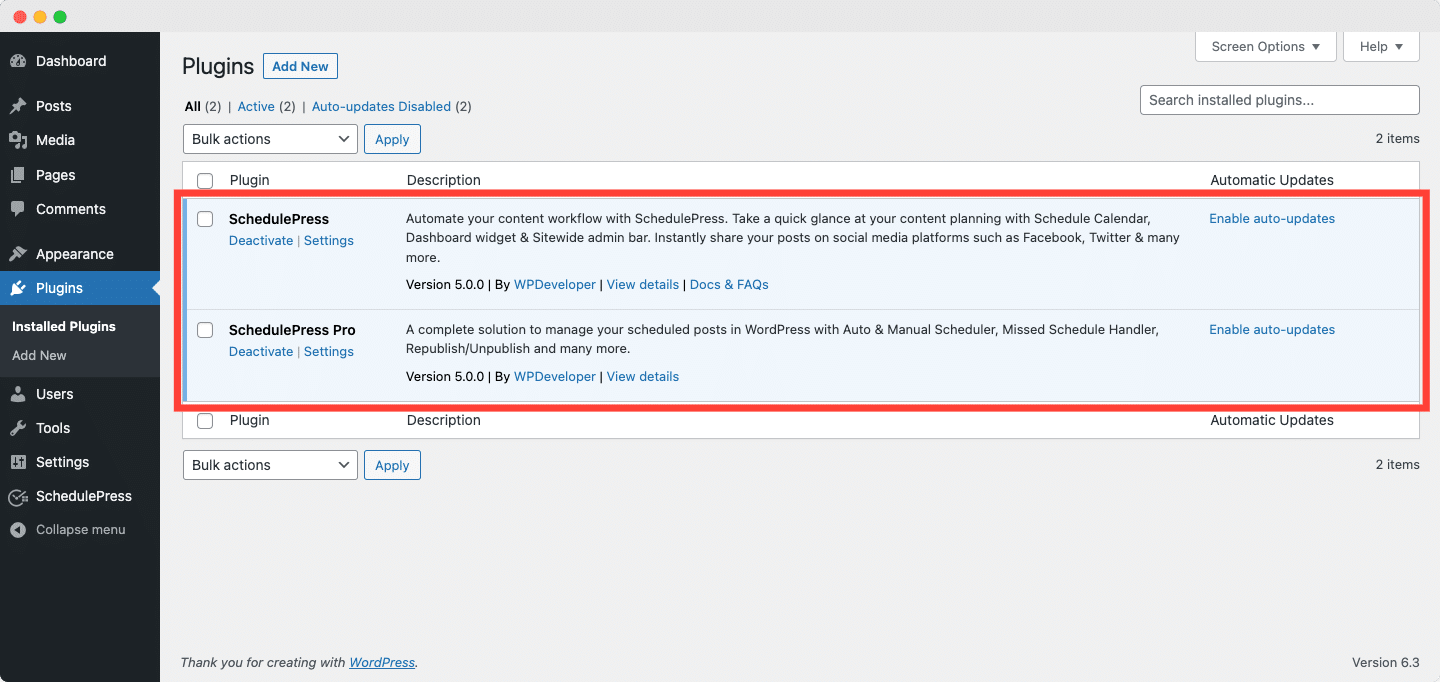Click the macOS yellow minimize button
Viewport: 1440px width, 682px height.
40,17
